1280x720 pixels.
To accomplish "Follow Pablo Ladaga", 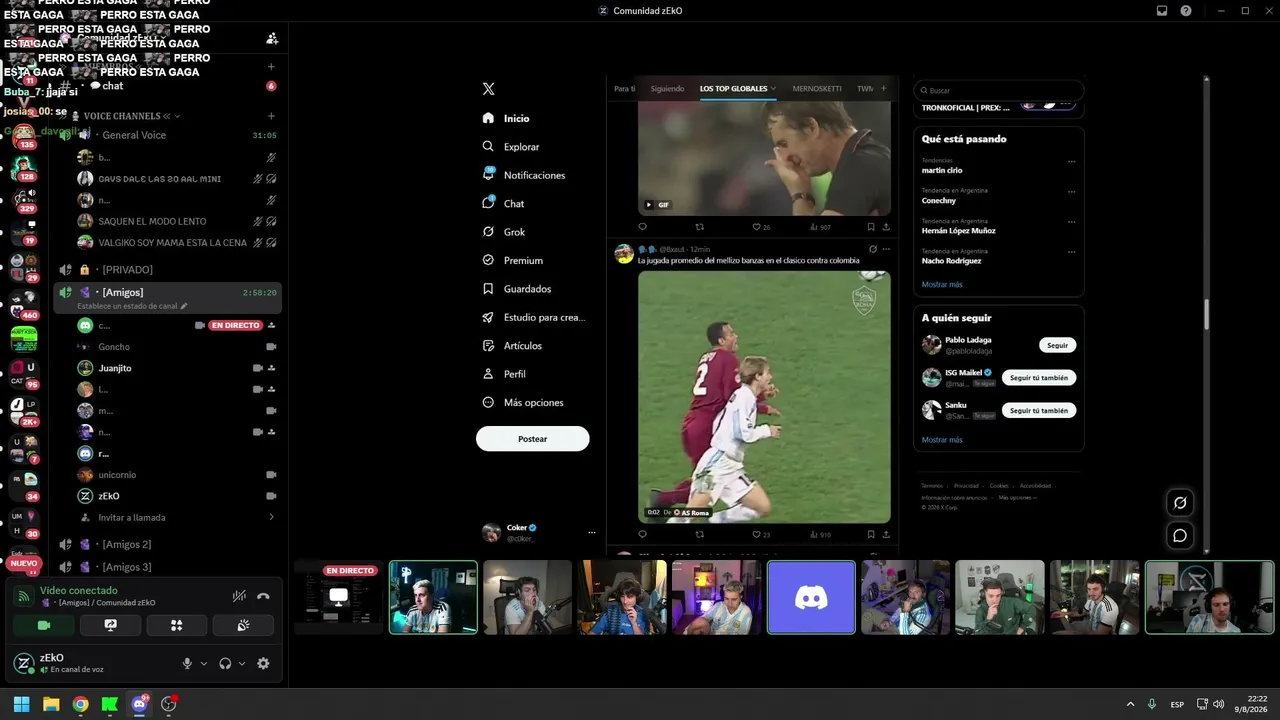I will 1058,345.
